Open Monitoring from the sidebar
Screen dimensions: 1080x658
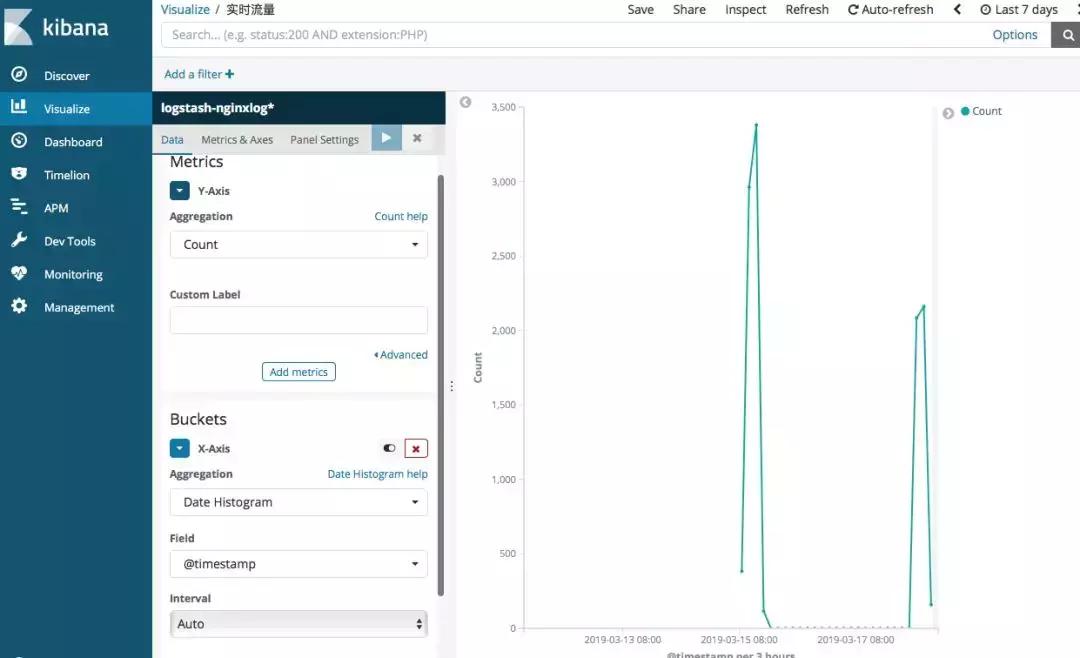tap(73, 273)
